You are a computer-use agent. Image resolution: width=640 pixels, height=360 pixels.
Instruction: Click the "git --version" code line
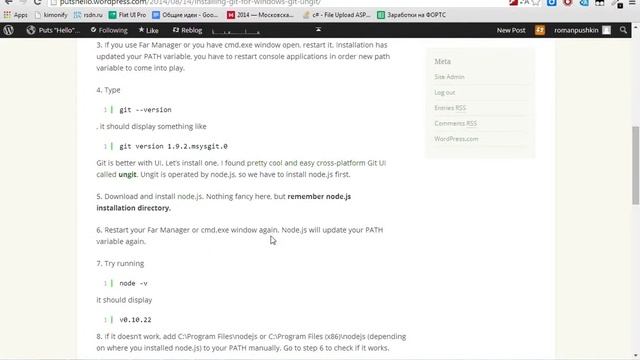pyautogui.click(x=145, y=110)
